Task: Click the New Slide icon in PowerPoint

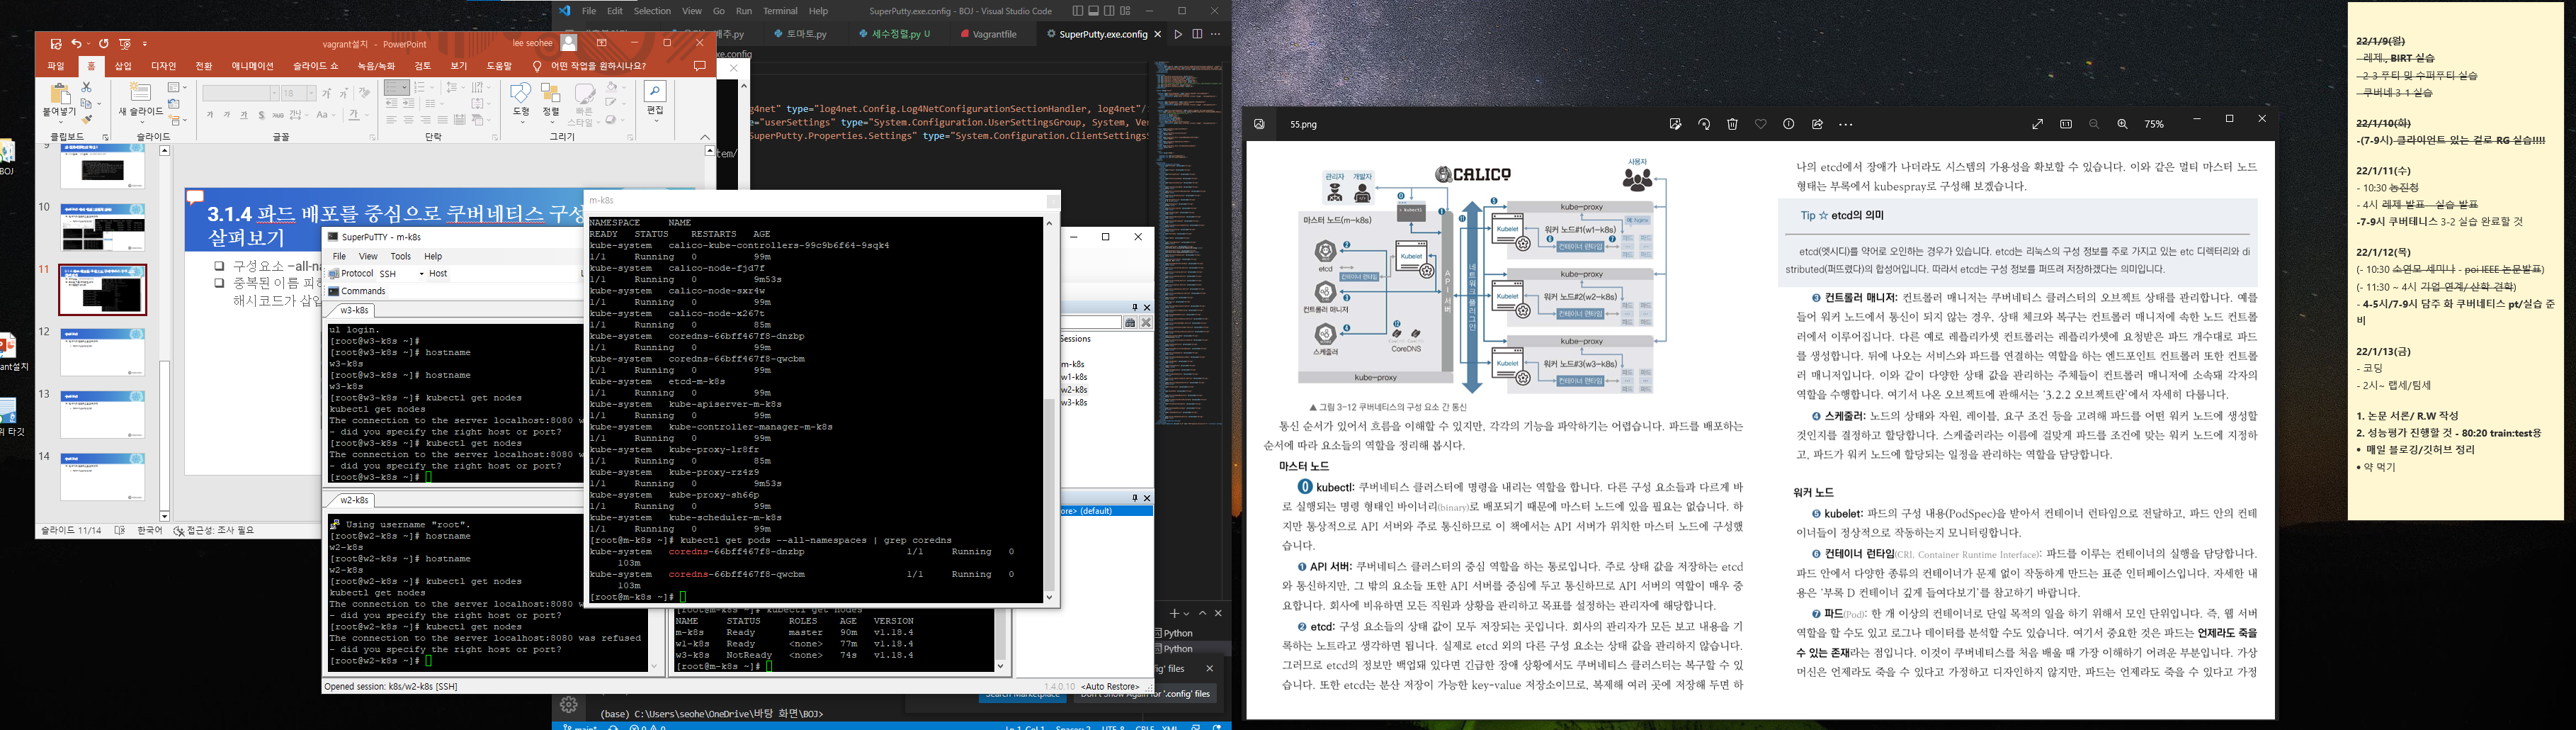Action: click(x=140, y=93)
